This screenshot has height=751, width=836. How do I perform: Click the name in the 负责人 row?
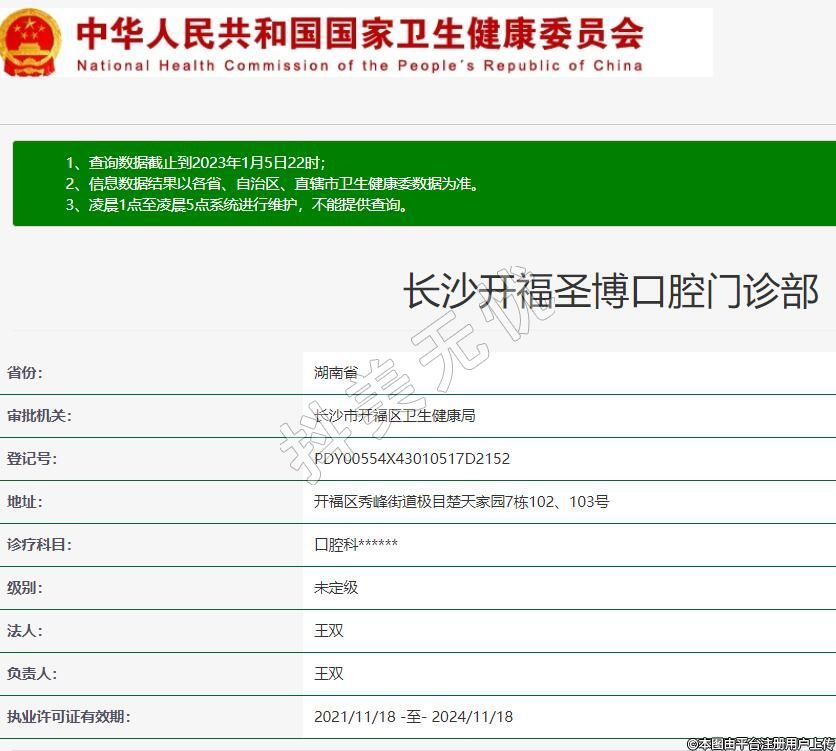329,674
